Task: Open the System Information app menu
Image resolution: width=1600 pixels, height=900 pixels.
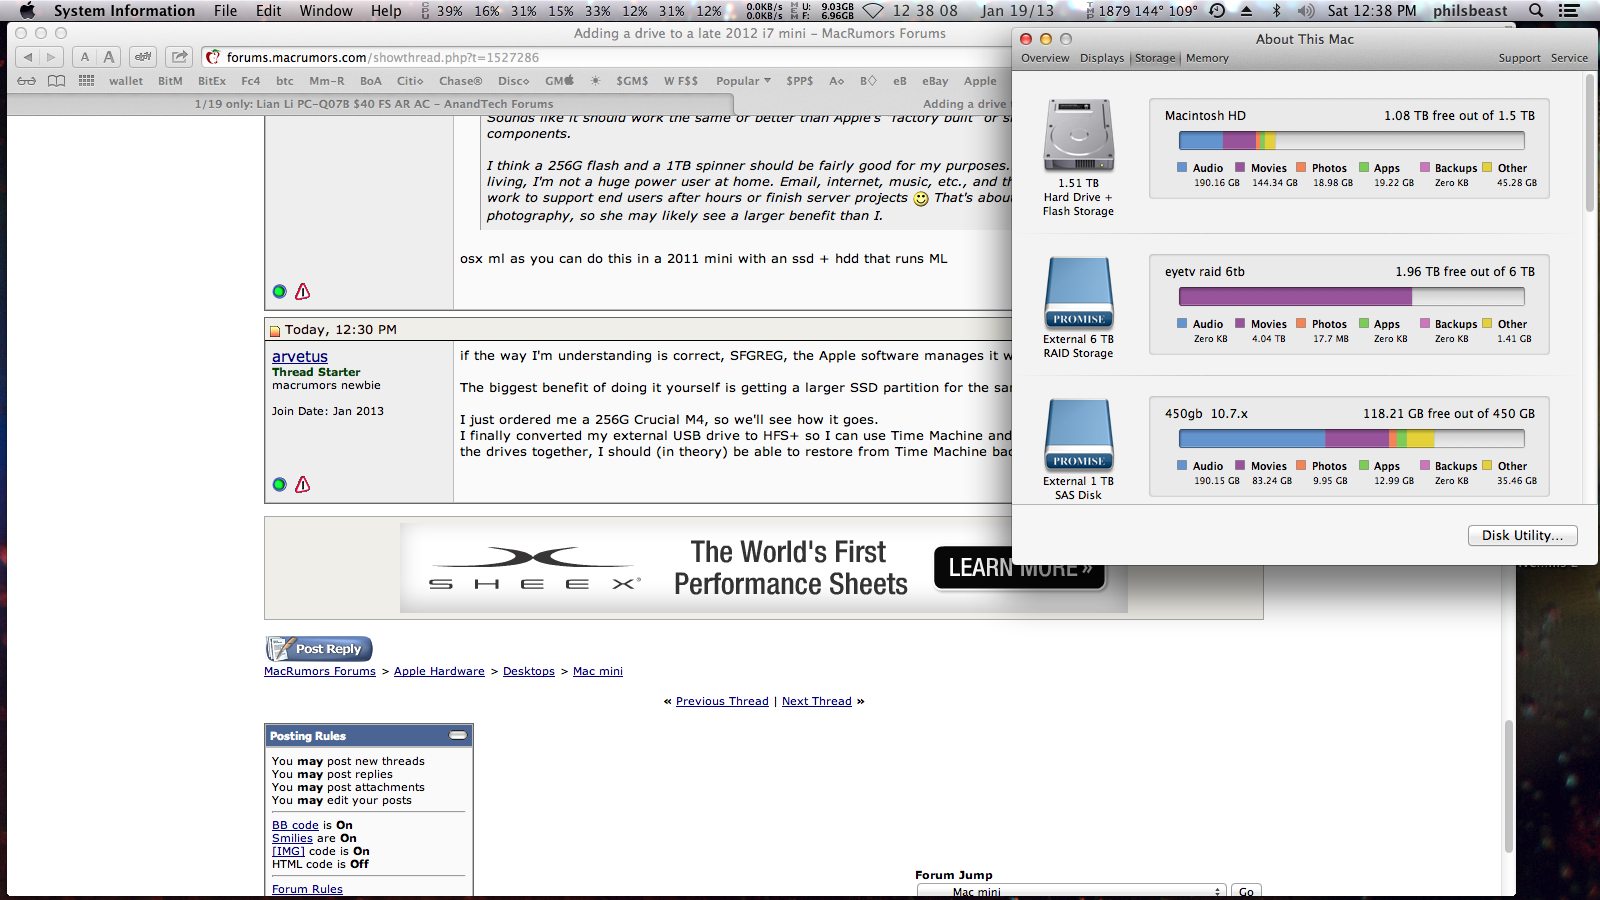Action: coord(124,11)
